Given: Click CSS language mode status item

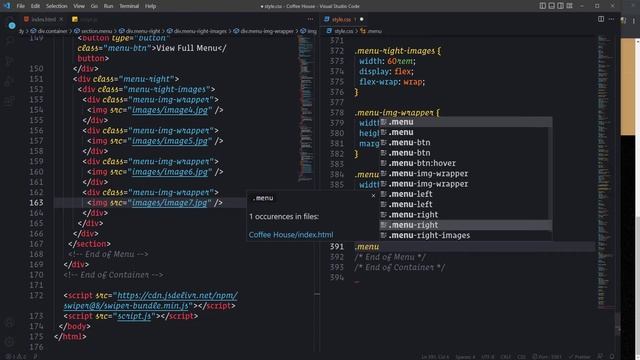Looking at the screenshot, I should (x=521, y=356).
